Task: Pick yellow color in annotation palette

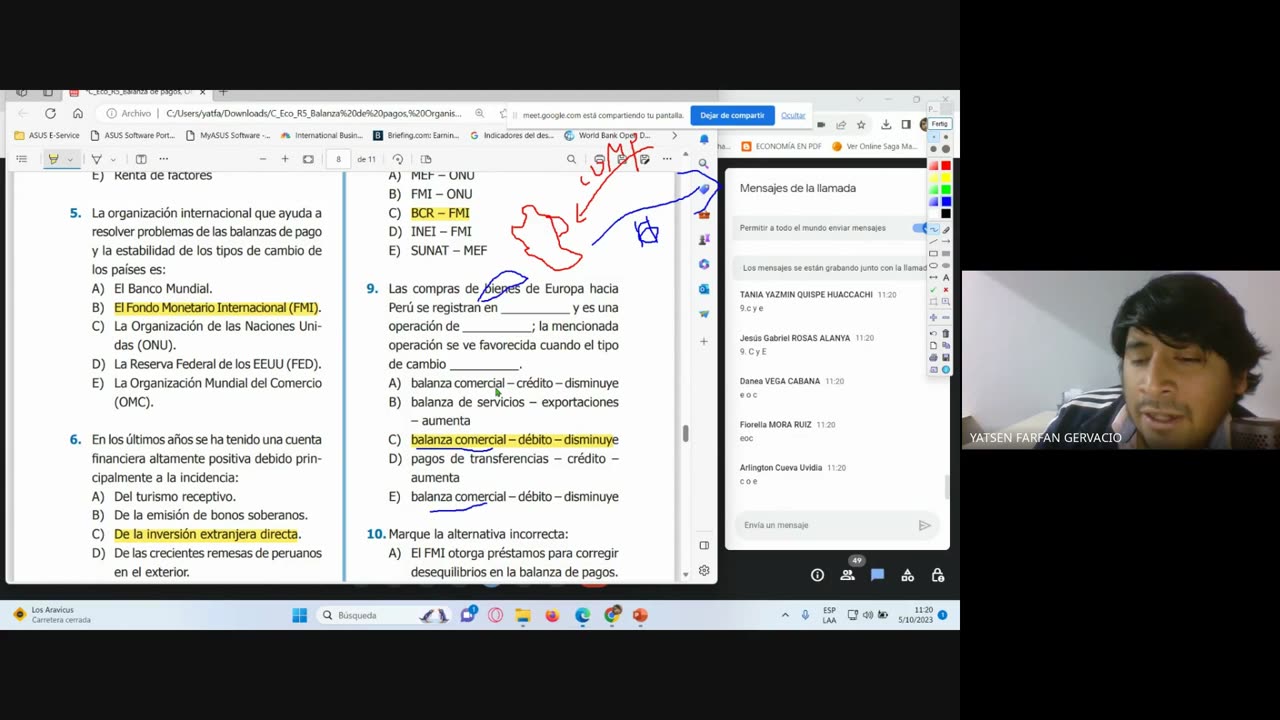Action: pyautogui.click(x=946, y=178)
